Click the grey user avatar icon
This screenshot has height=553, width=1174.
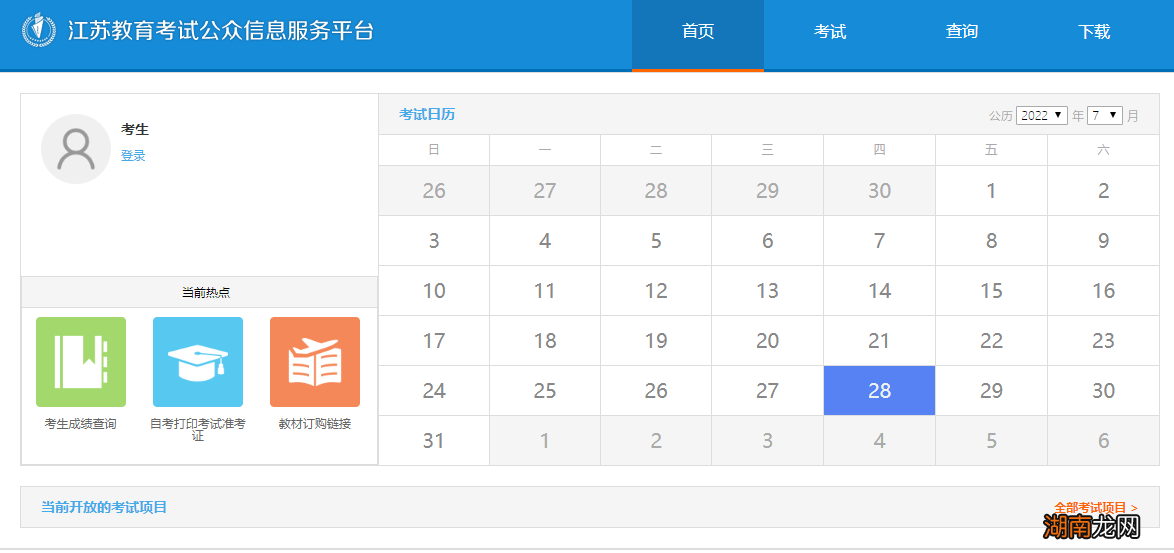tap(76, 149)
